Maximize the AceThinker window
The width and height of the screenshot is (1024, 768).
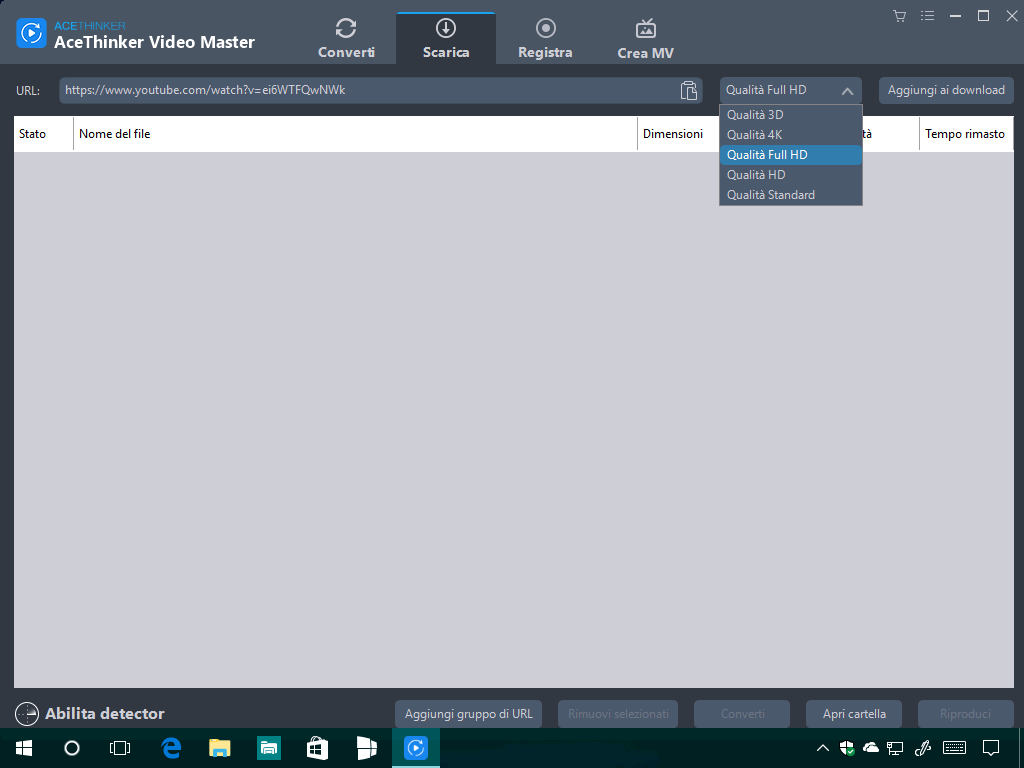point(984,16)
